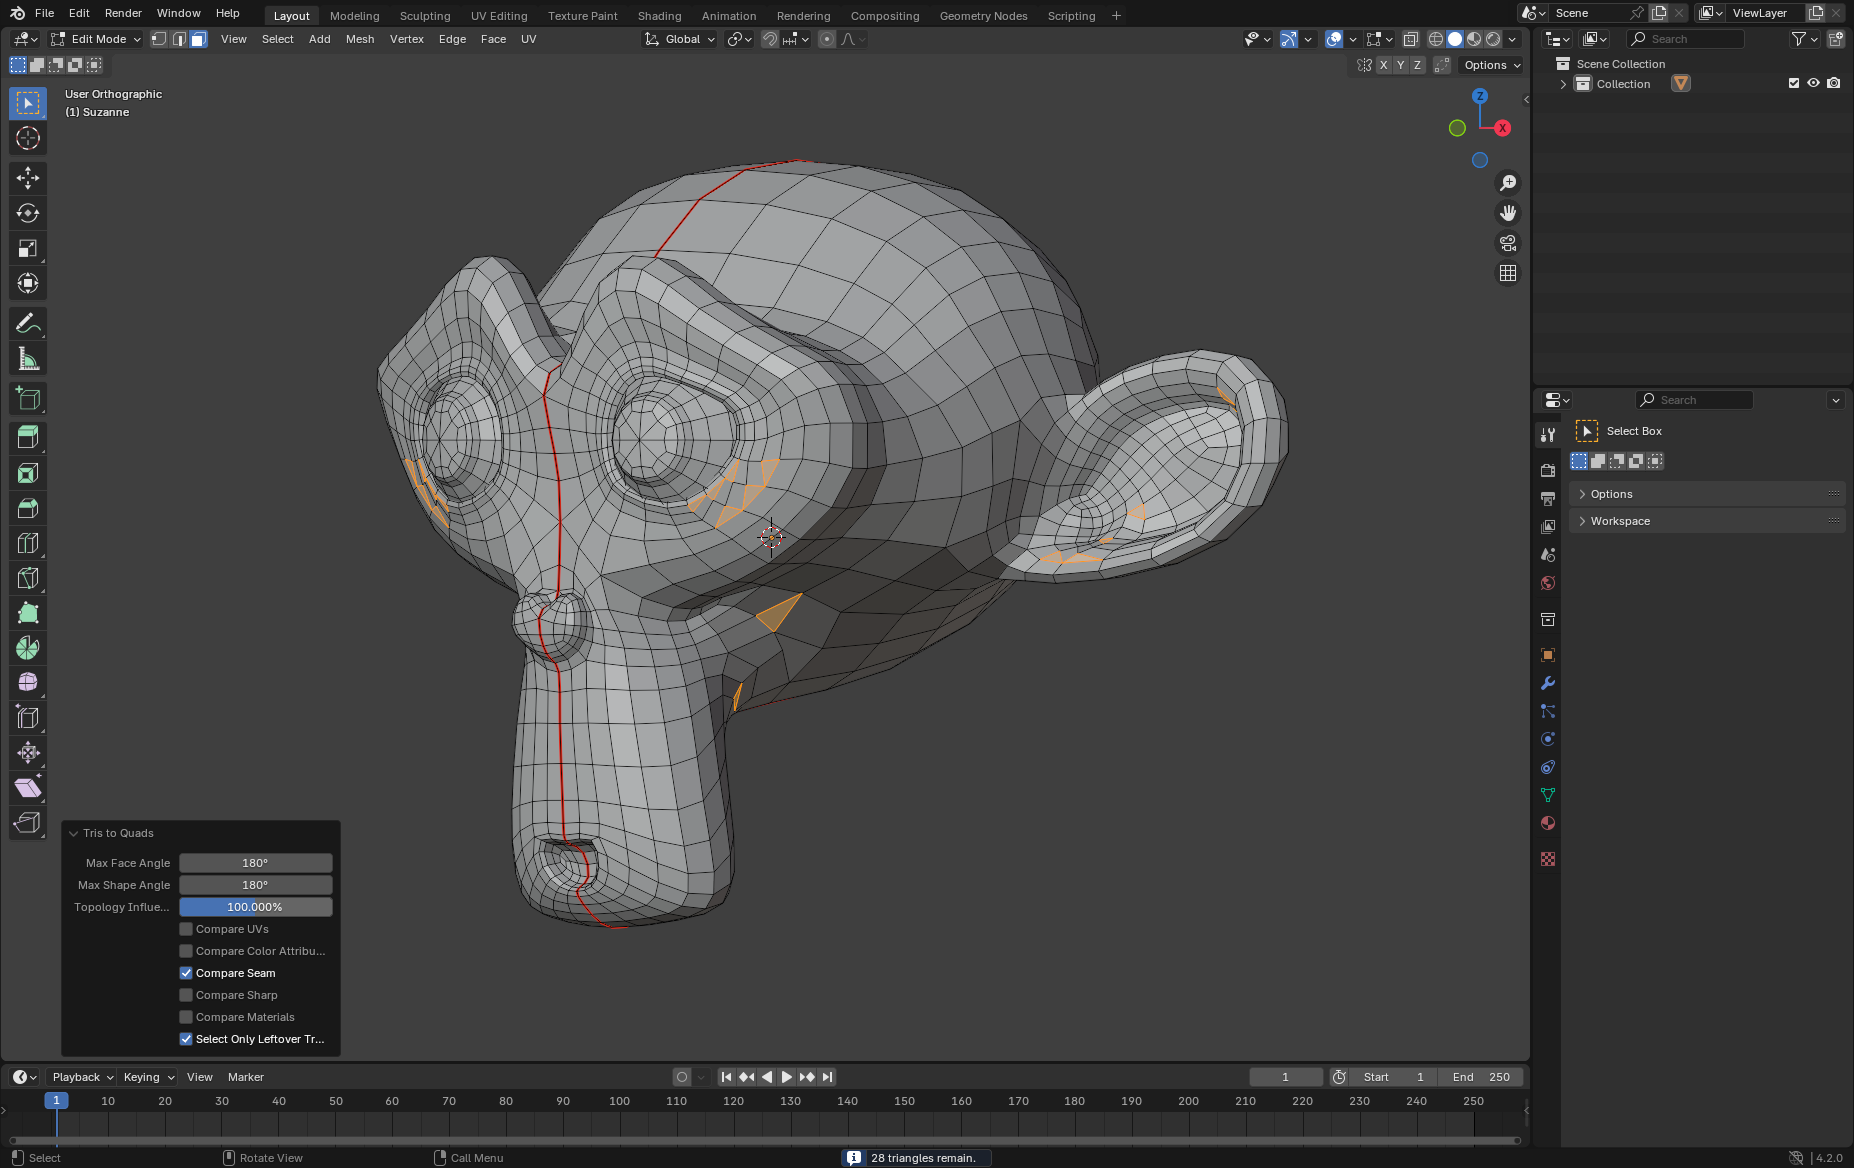Choose the Inset Faces tool

(x=28, y=473)
